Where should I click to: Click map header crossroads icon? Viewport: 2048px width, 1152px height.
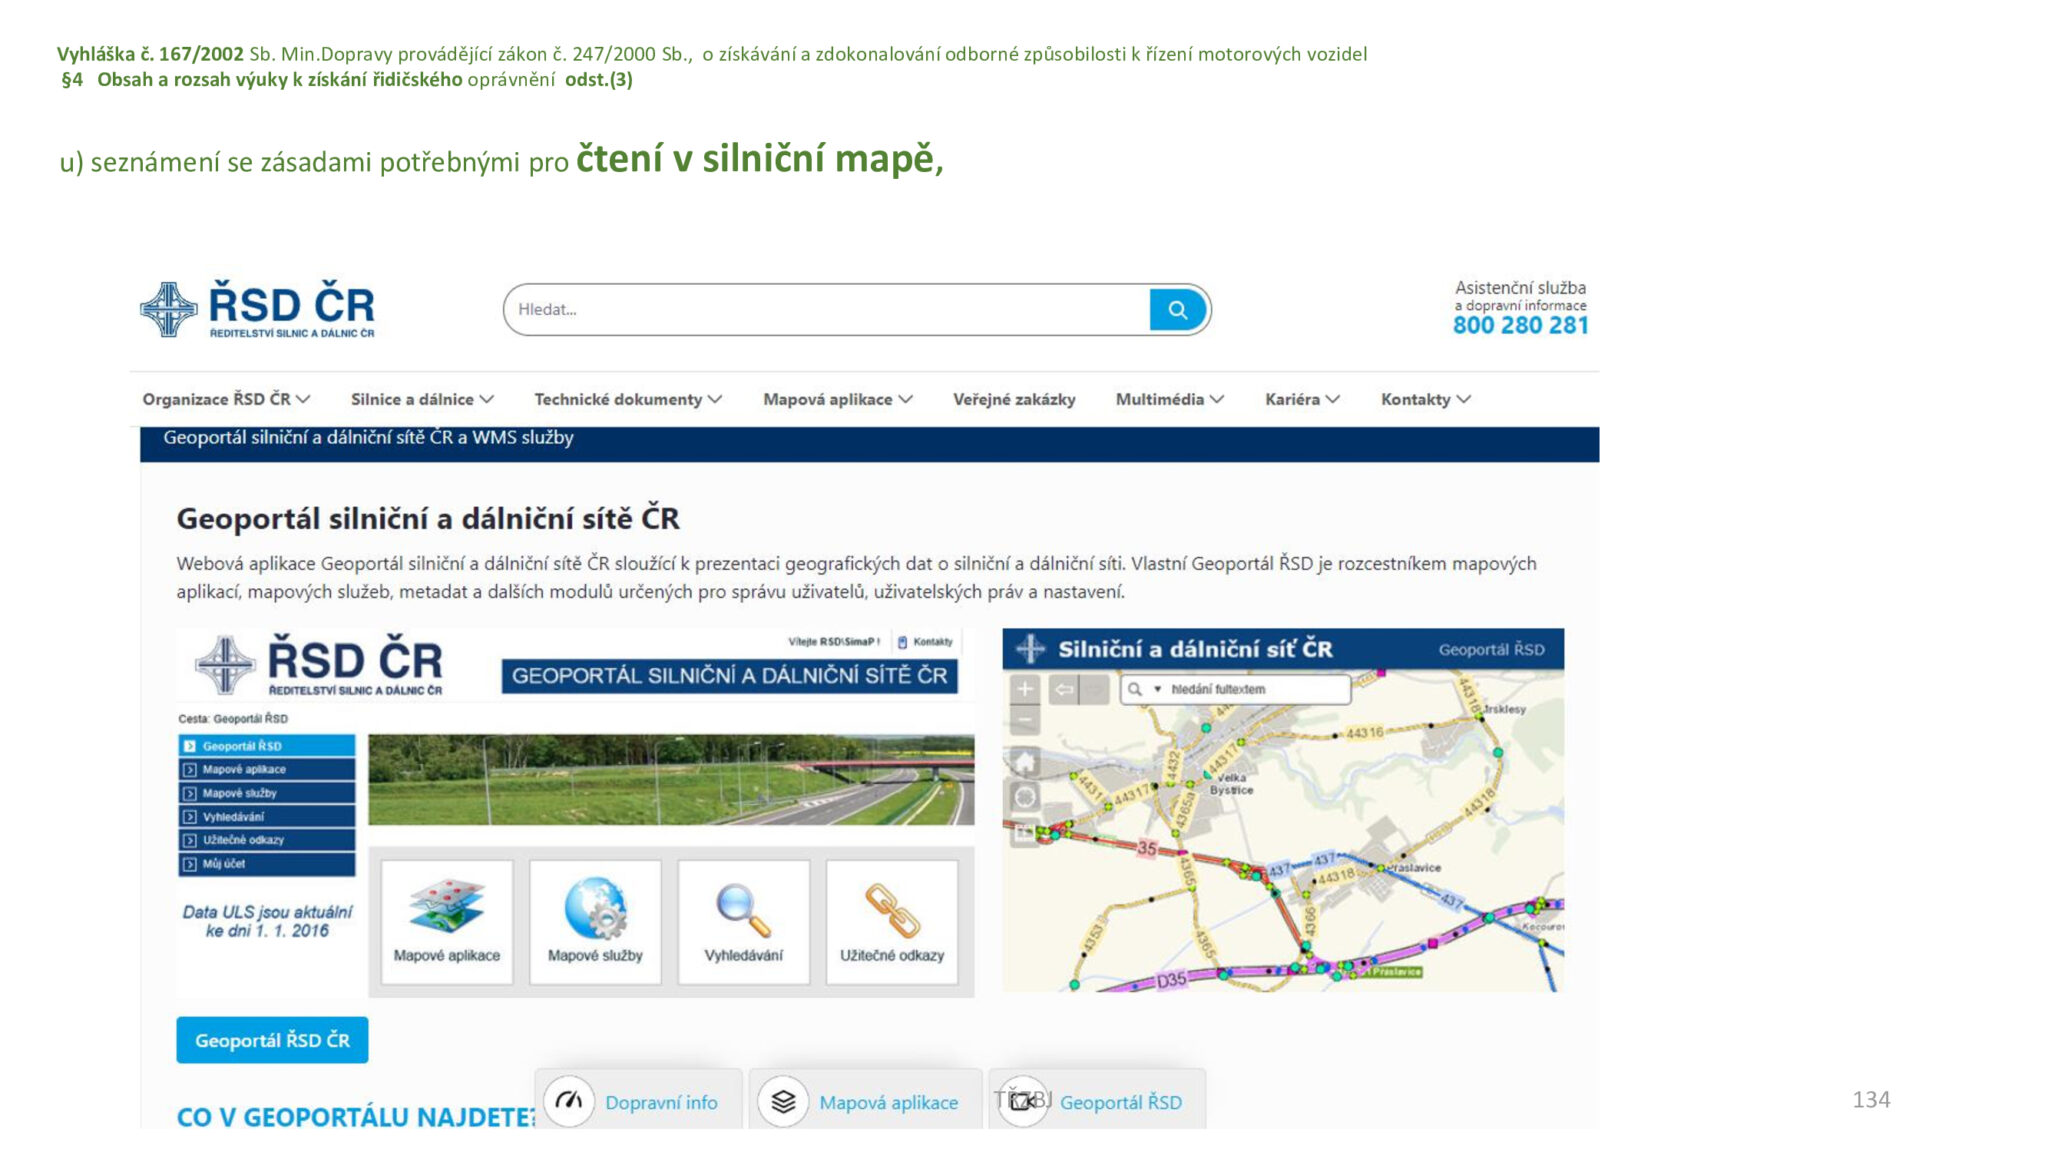click(x=1030, y=649)
